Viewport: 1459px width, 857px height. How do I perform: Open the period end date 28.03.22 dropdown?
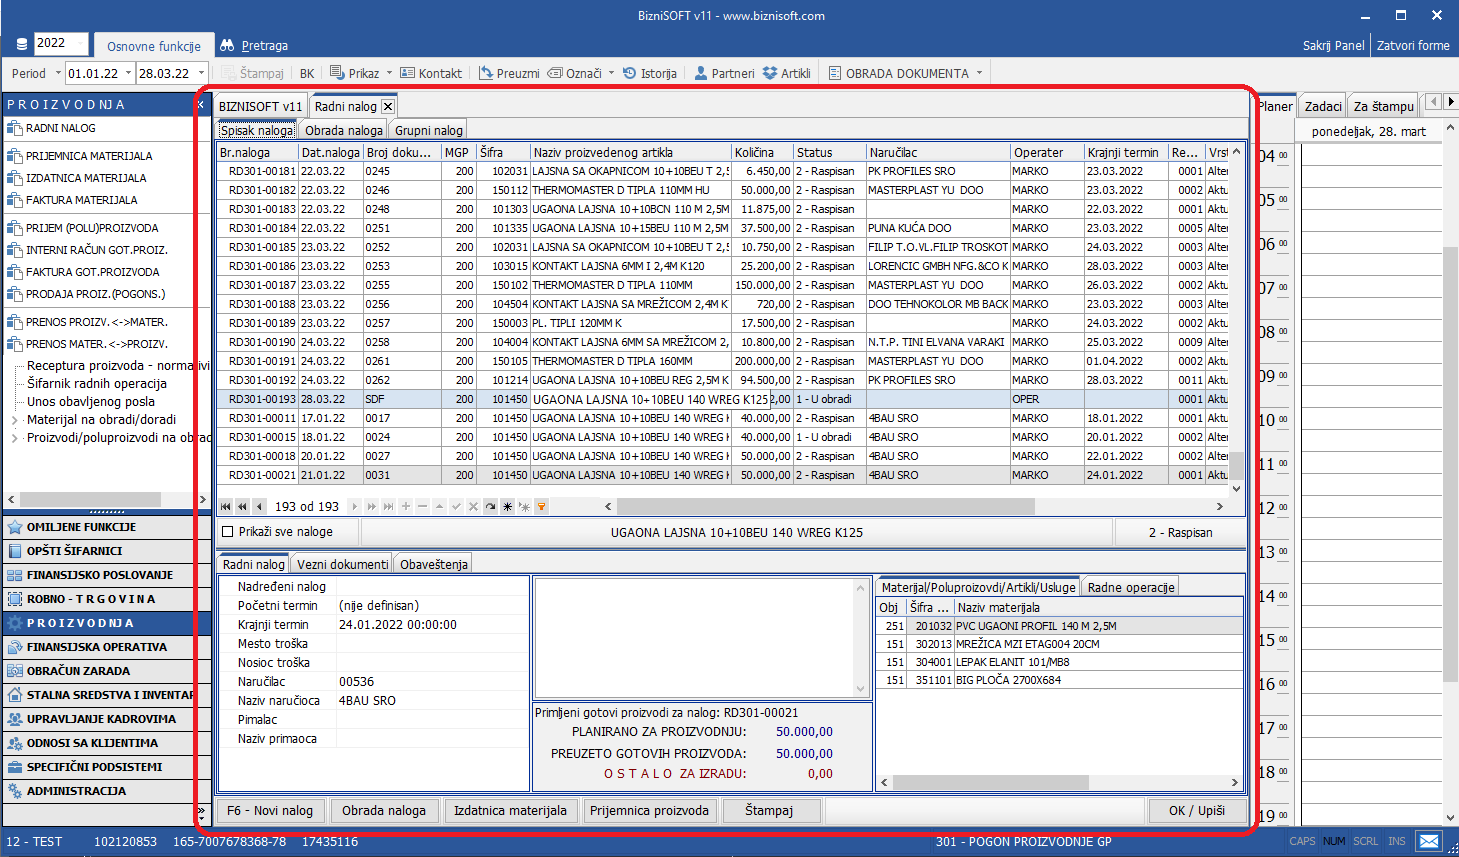(201, 73)
